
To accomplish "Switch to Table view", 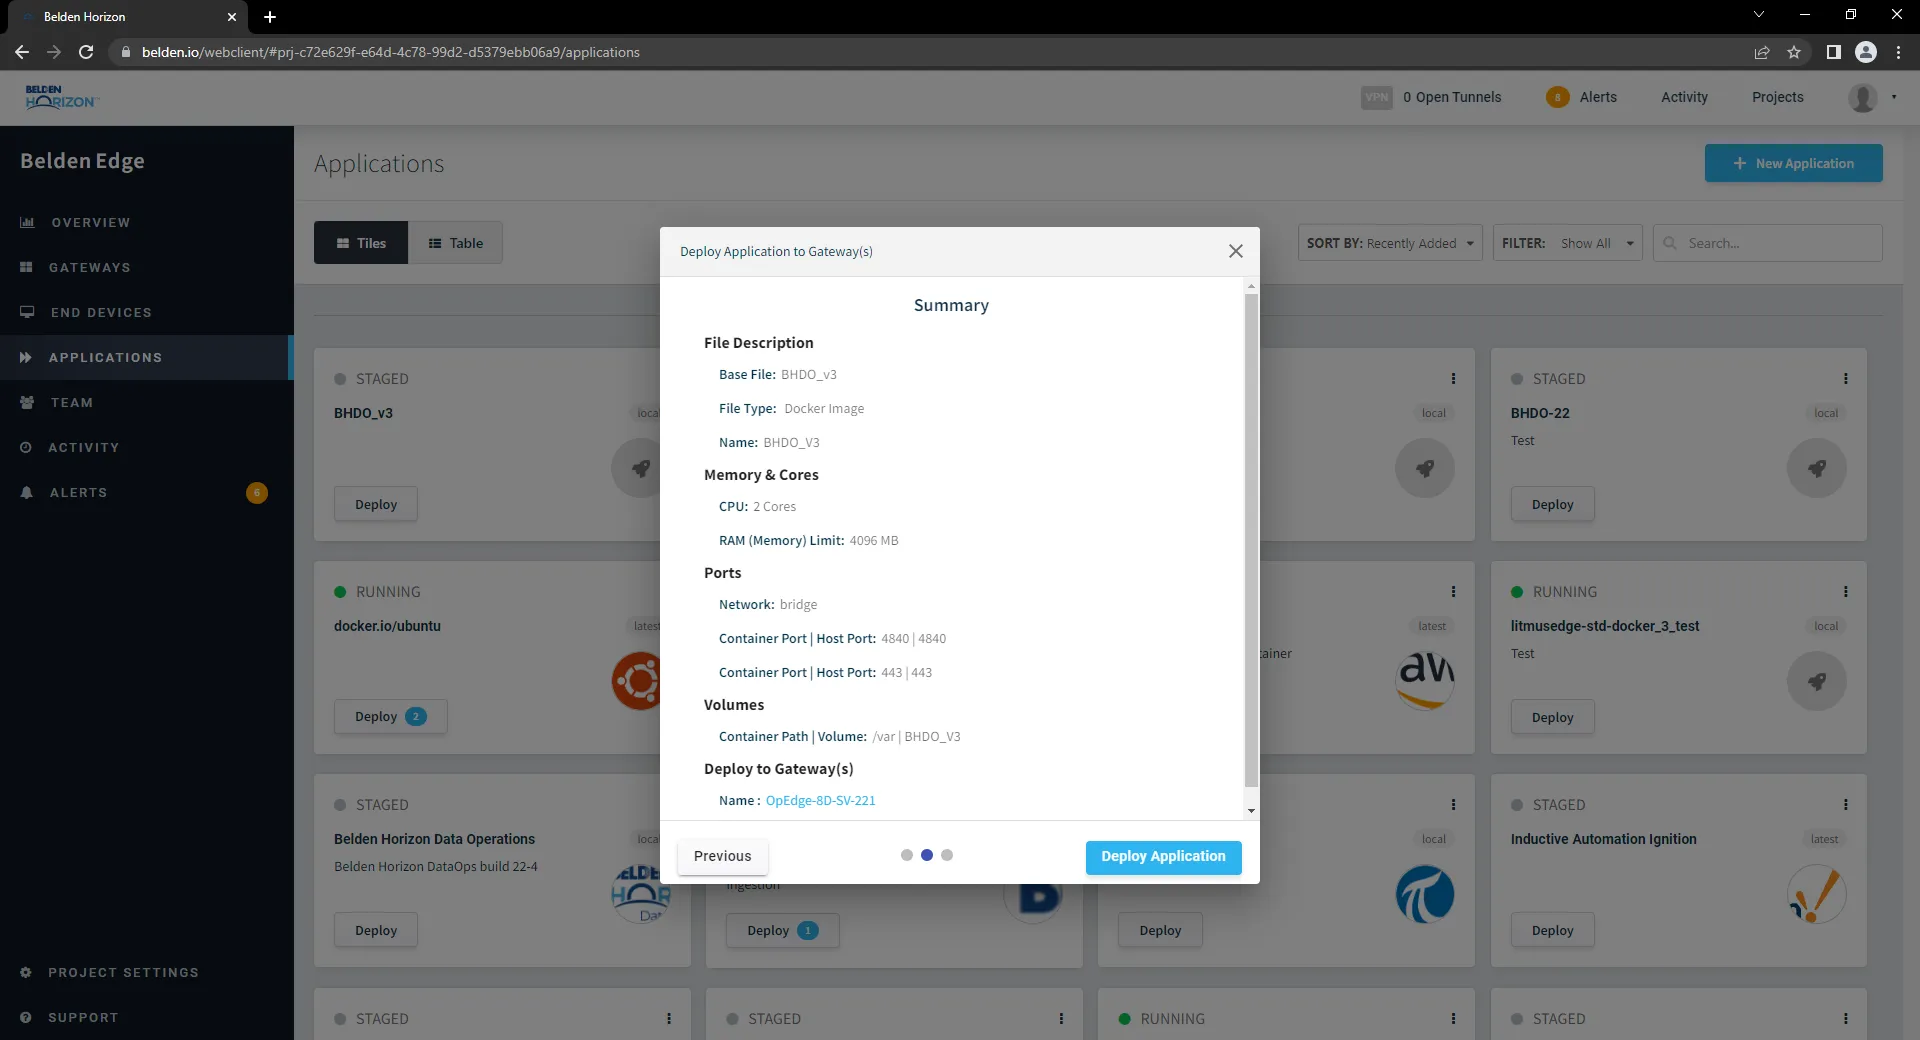I will 455,243.
